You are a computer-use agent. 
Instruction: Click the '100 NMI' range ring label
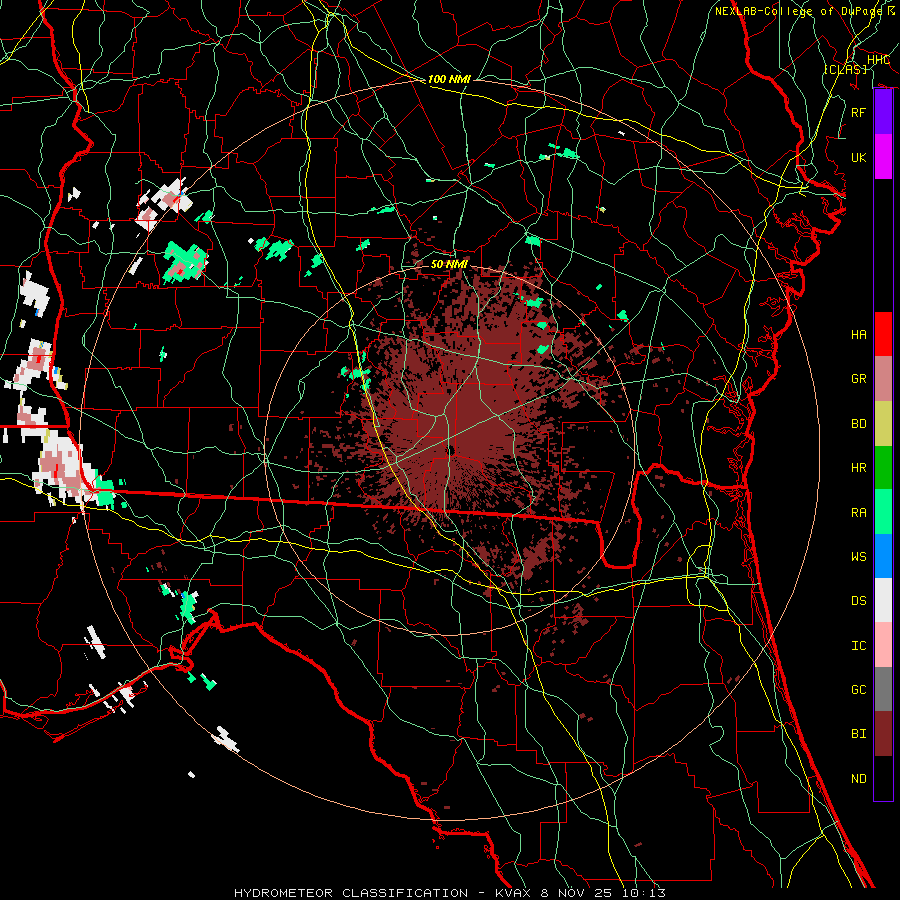click(449, 79)
